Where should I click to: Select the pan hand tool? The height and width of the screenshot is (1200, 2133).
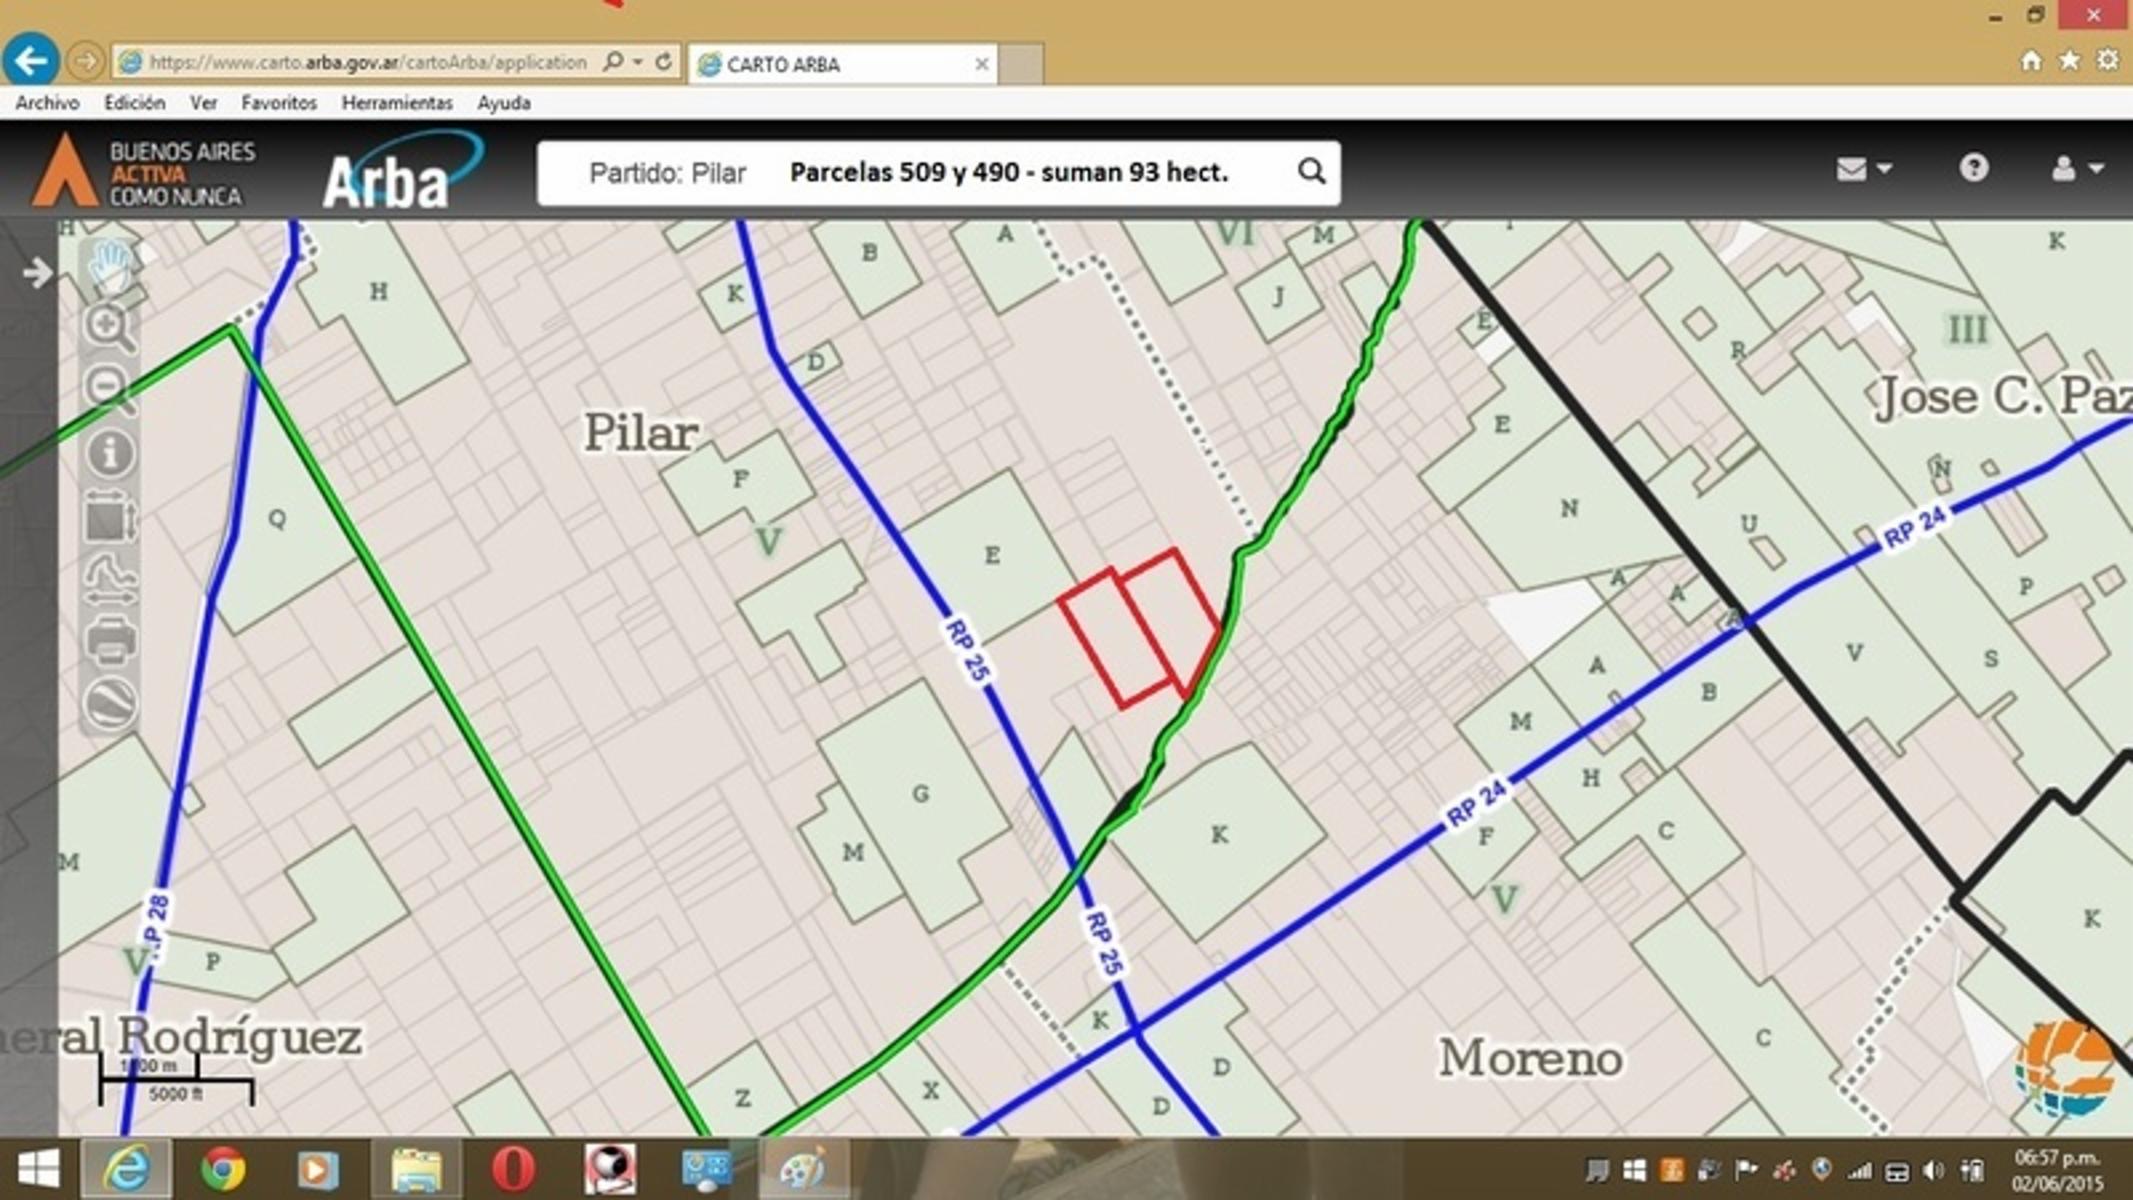coord(109,266)
